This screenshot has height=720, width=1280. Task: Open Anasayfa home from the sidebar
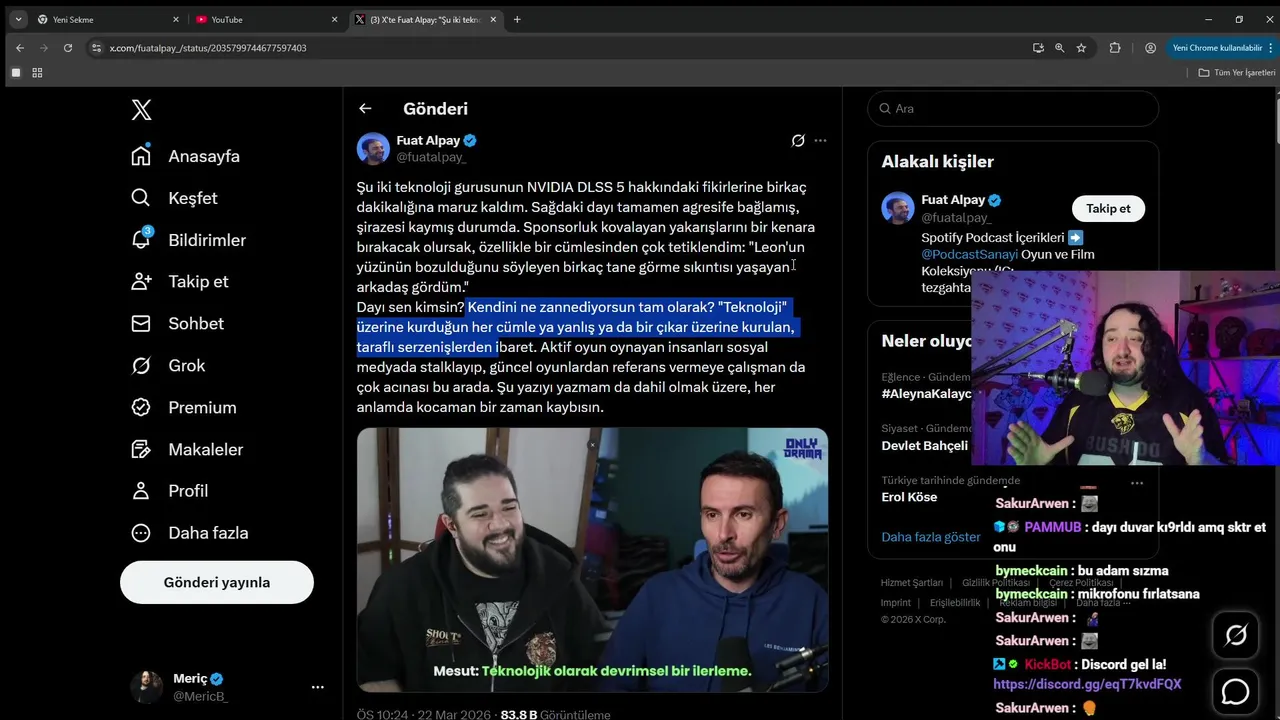186,156
